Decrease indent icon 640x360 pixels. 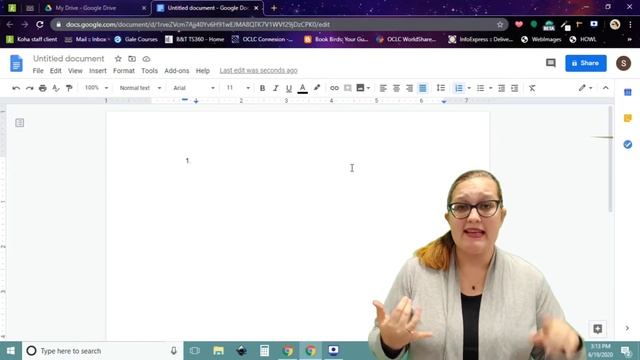(502, 88)
